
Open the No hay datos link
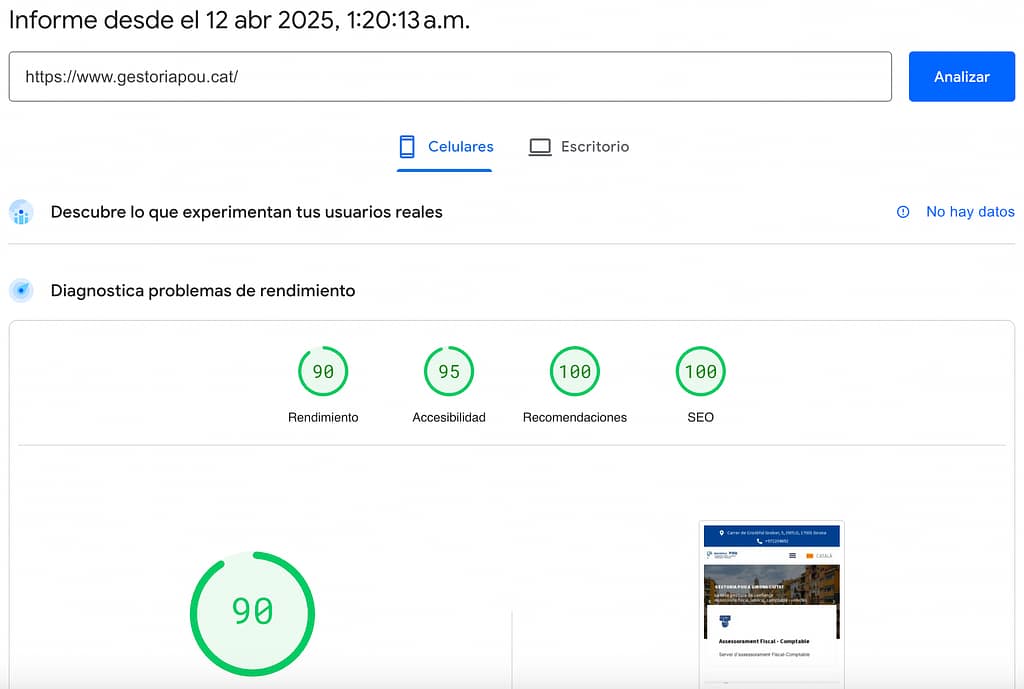click(969, 212)
